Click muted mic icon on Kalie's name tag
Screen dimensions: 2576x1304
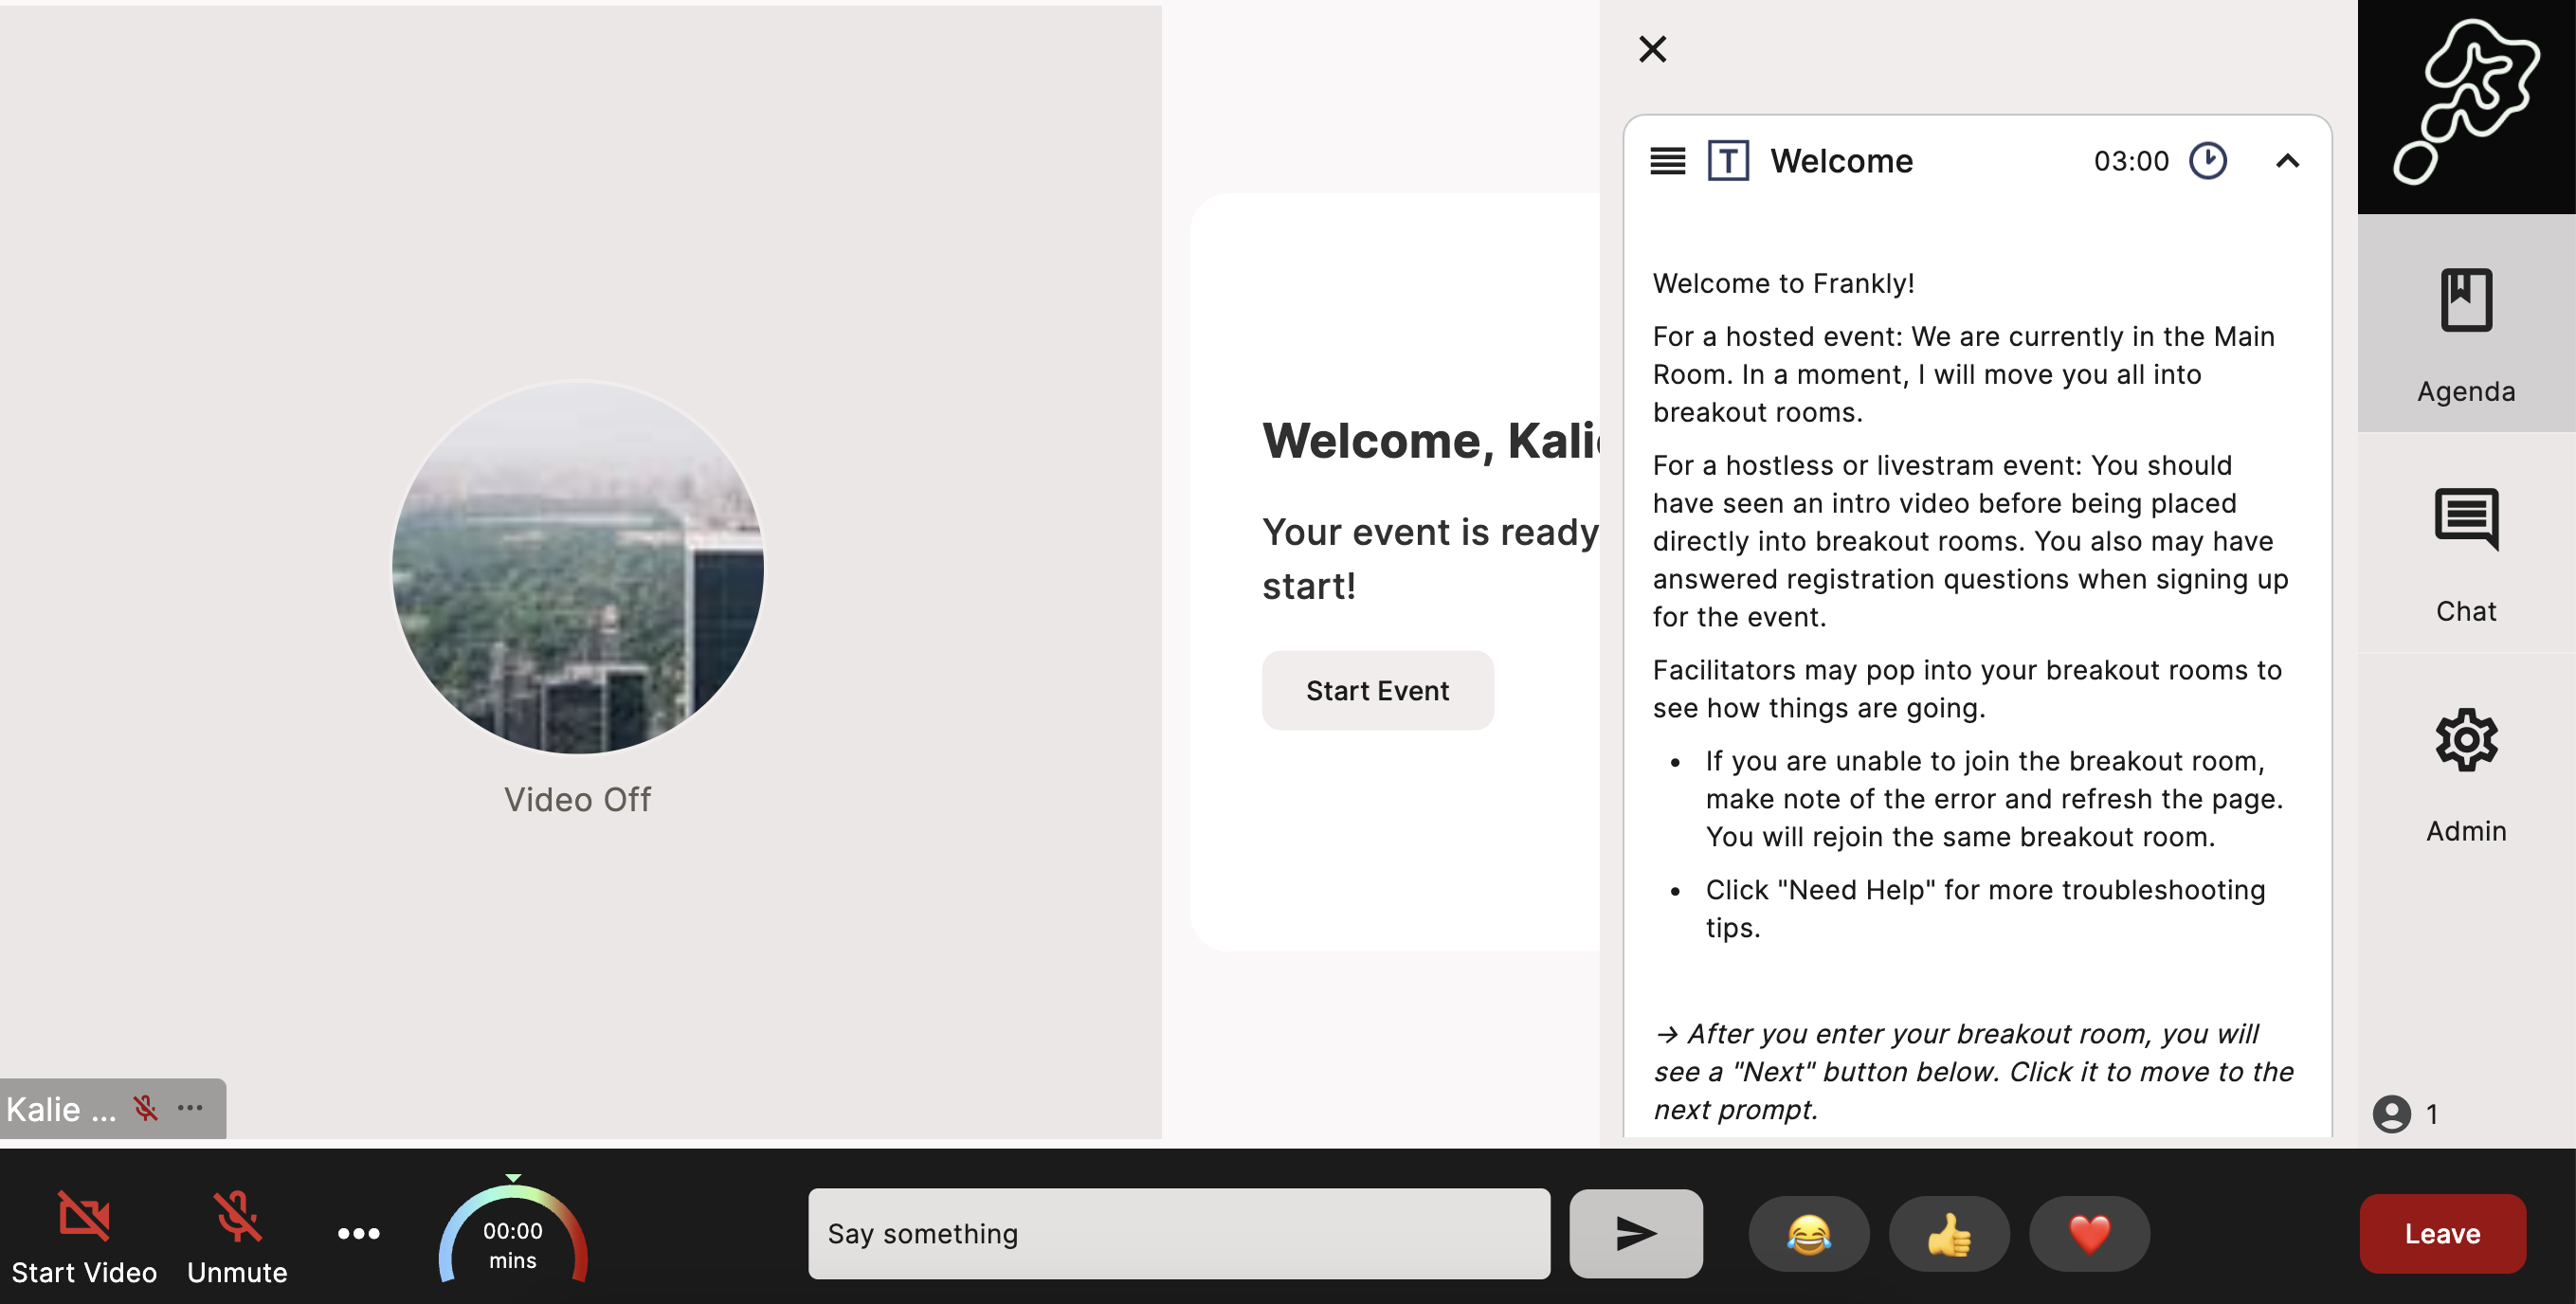point(146,1108)
